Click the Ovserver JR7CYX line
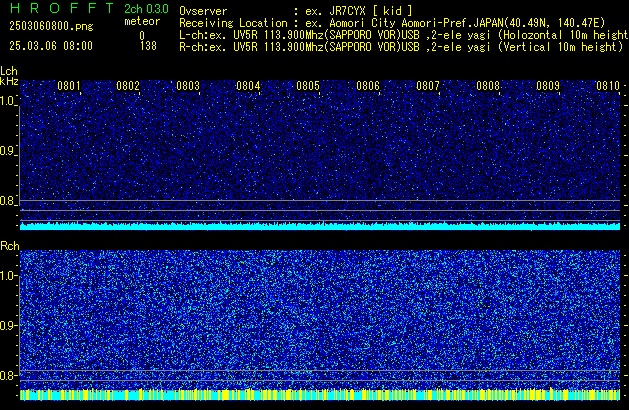Viewport: 629px width, 410px height. [x=296, y=11]
